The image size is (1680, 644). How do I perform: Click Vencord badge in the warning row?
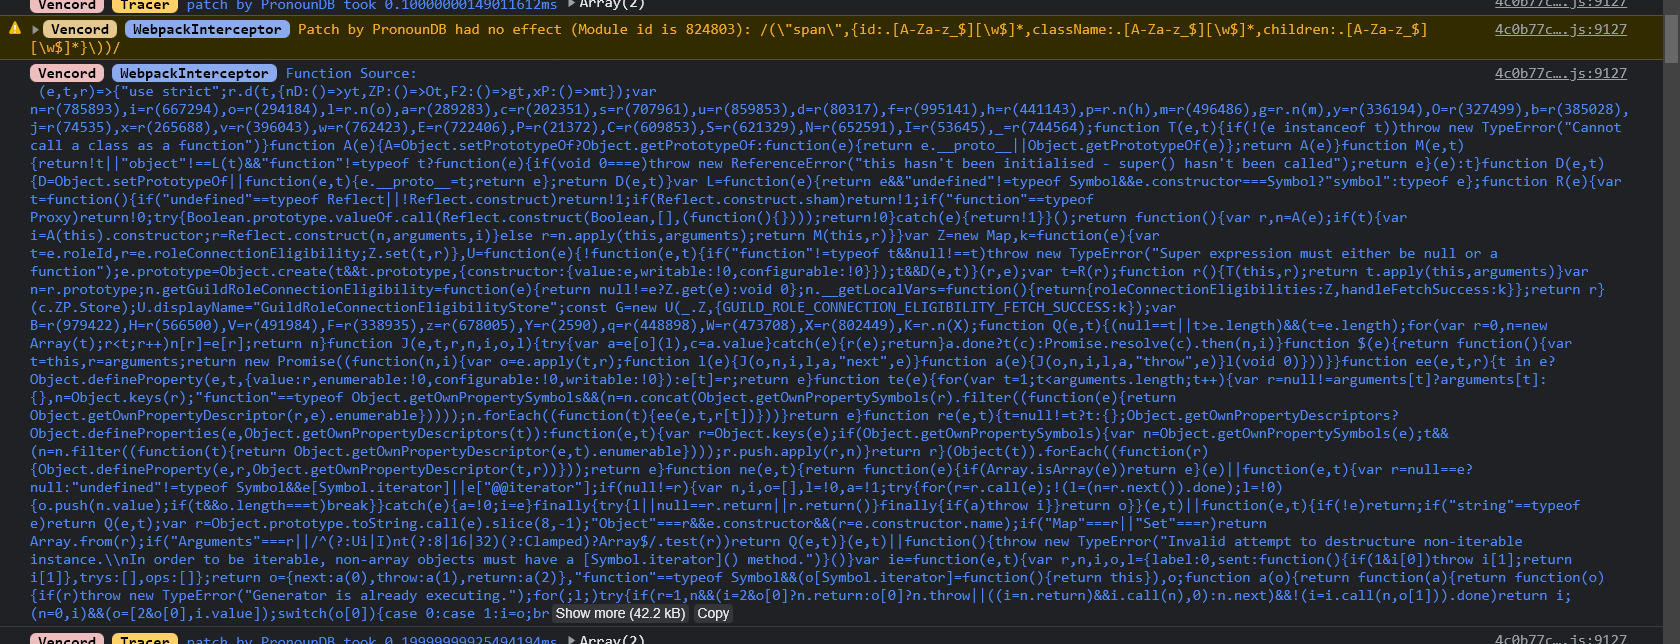pos(80,29)
